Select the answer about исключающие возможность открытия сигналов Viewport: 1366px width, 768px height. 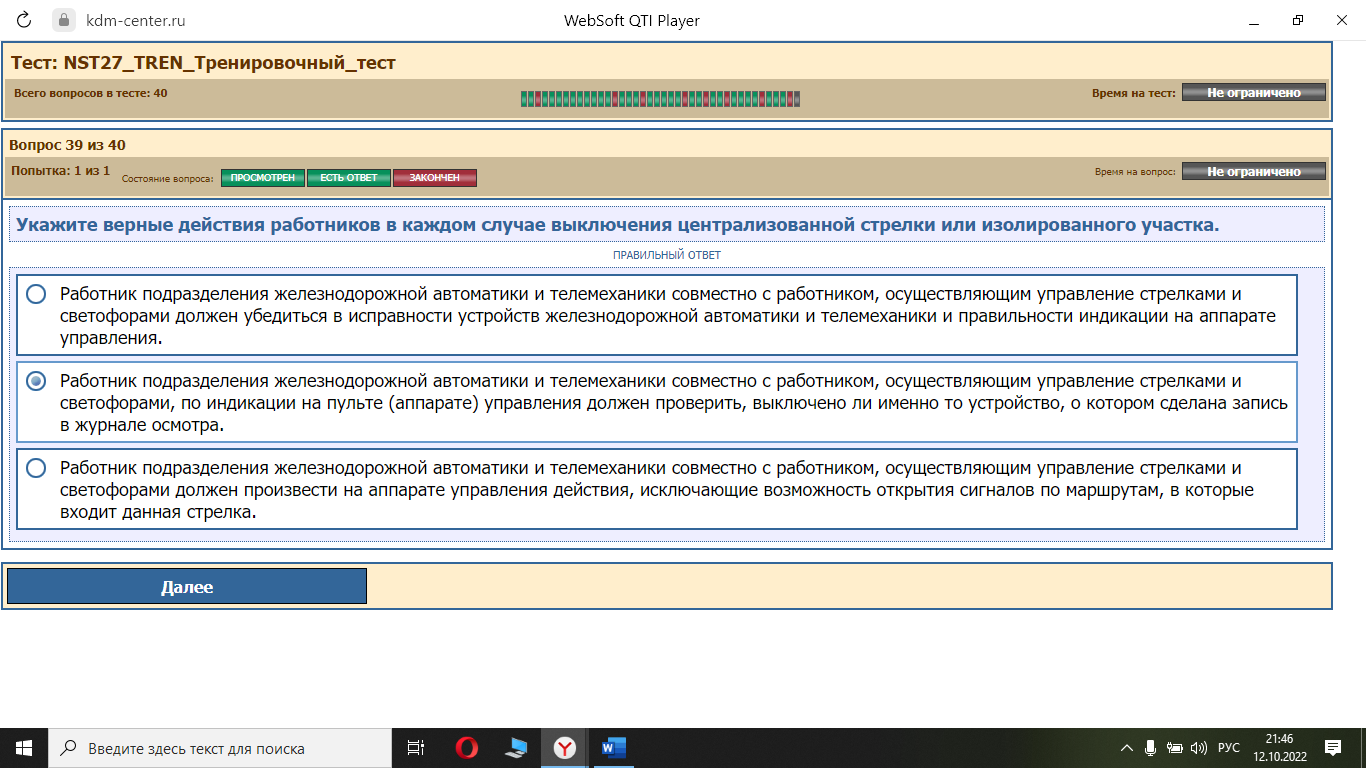(657, 489)
